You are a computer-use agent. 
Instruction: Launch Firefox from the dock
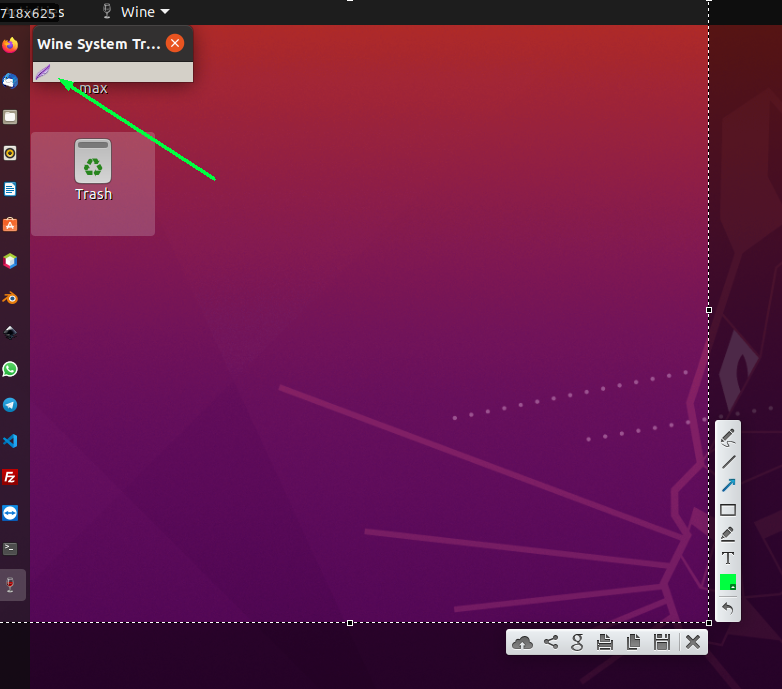coord(10,45)
